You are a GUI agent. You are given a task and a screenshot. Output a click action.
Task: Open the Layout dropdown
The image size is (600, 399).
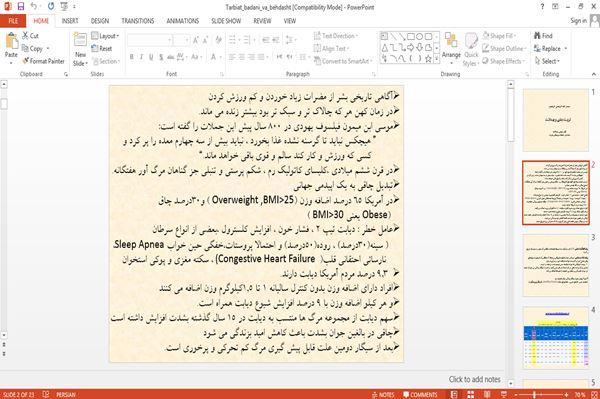(x=106, y=36)
